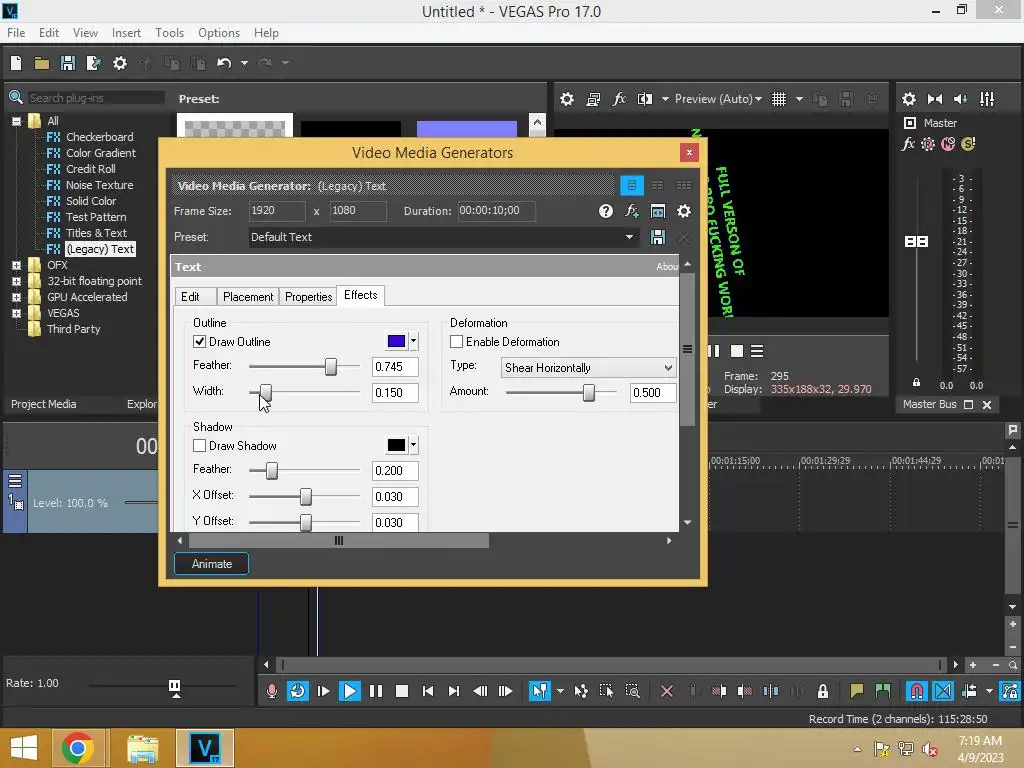Click the Animate button
The height and width of the screenshot is (768, 1024).
tap(212, 564)
